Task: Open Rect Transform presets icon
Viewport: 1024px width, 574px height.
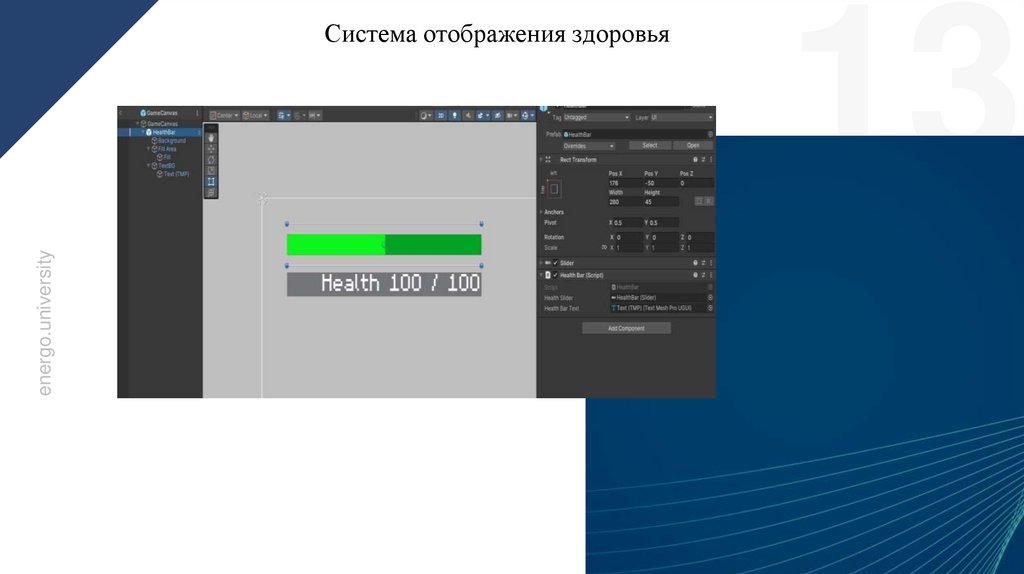Action: [x=703, y=159]
